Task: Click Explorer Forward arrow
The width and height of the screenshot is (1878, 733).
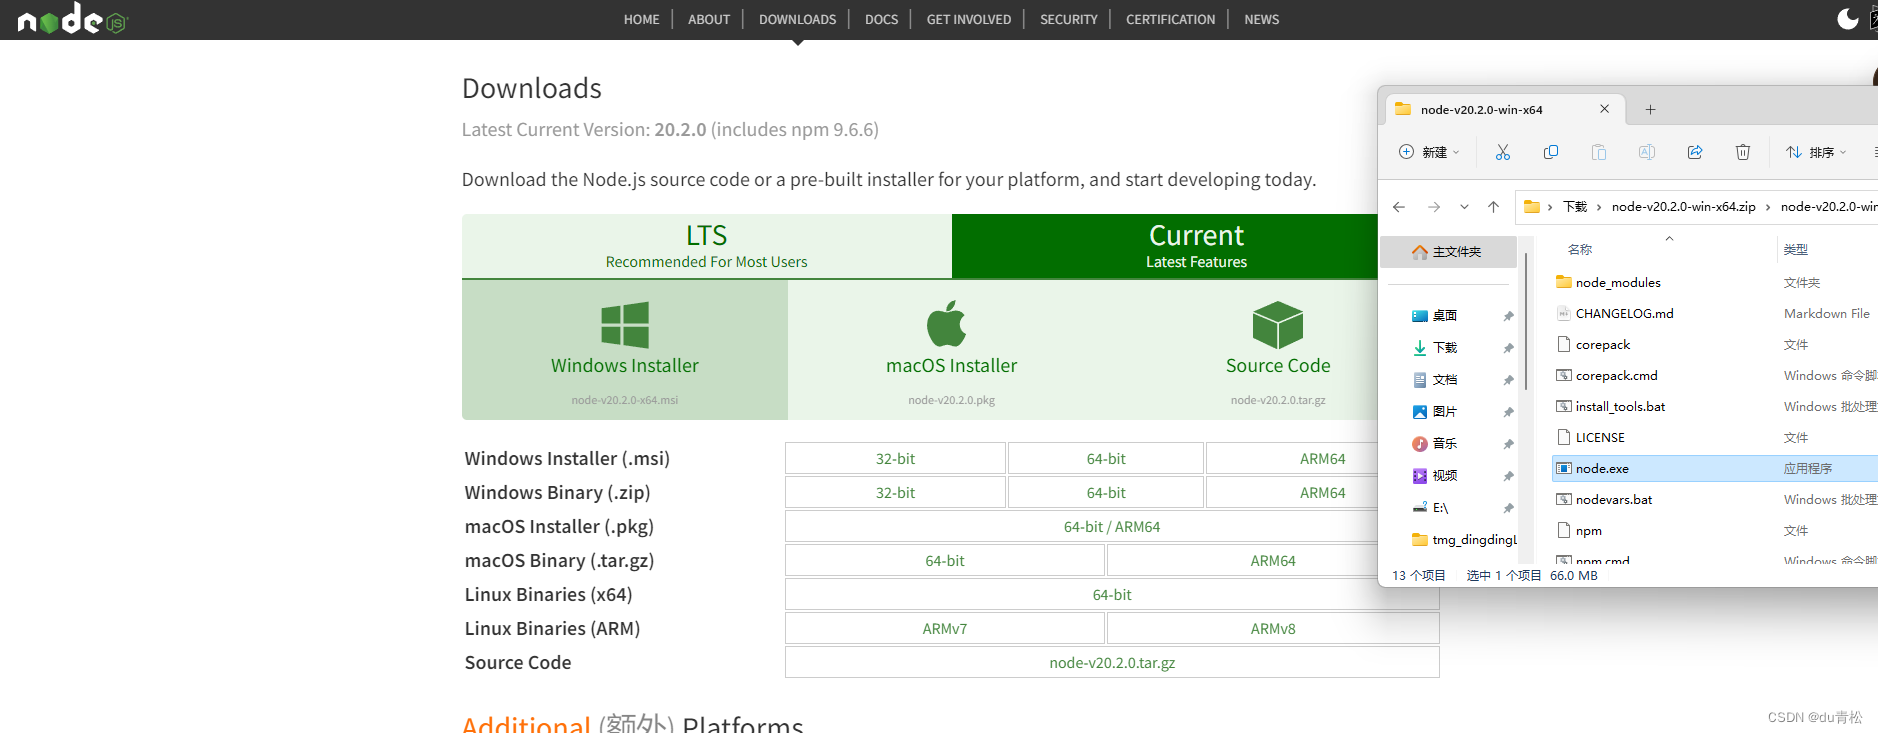Action: pos(1434,207)
